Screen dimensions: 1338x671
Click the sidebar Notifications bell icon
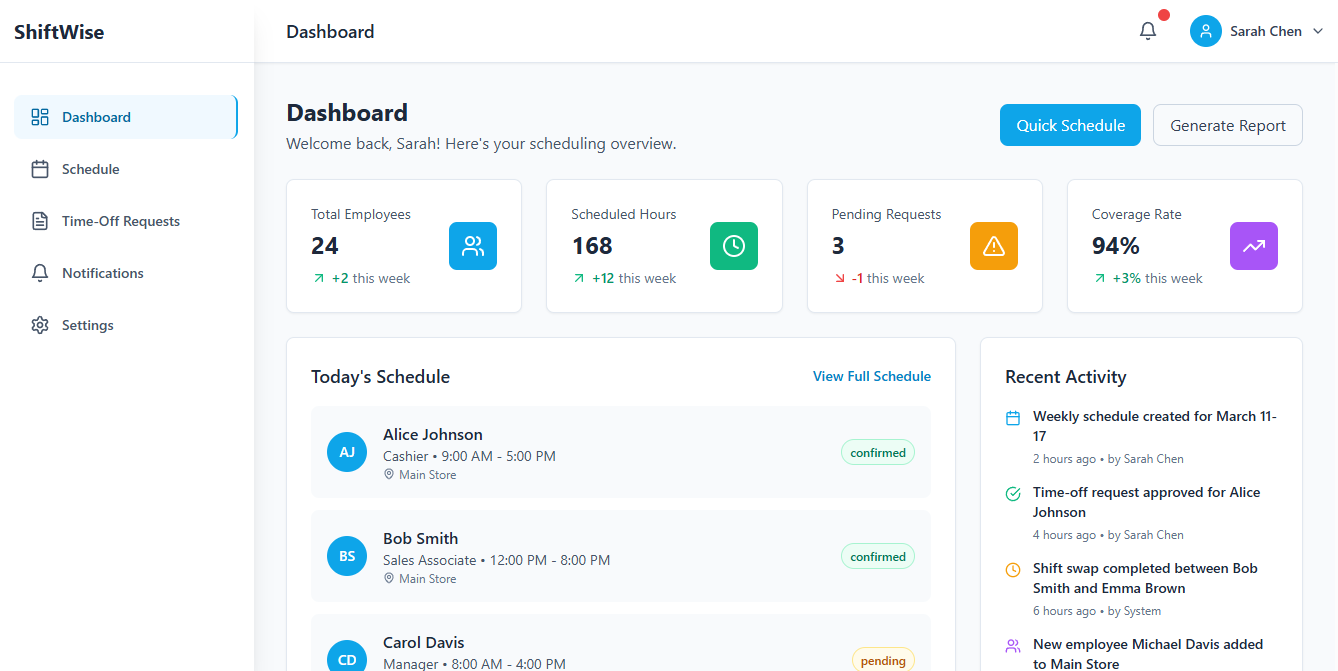point(40,273)
